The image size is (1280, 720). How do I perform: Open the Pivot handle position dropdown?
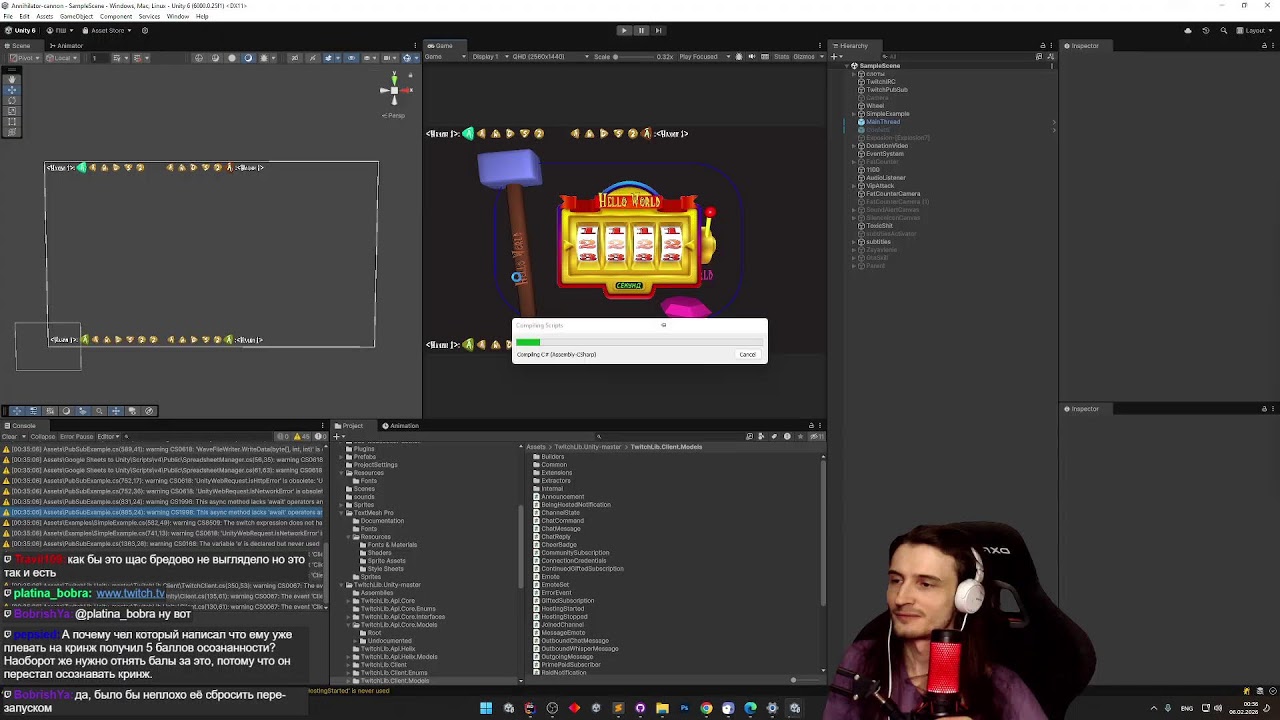coord(25,57)
